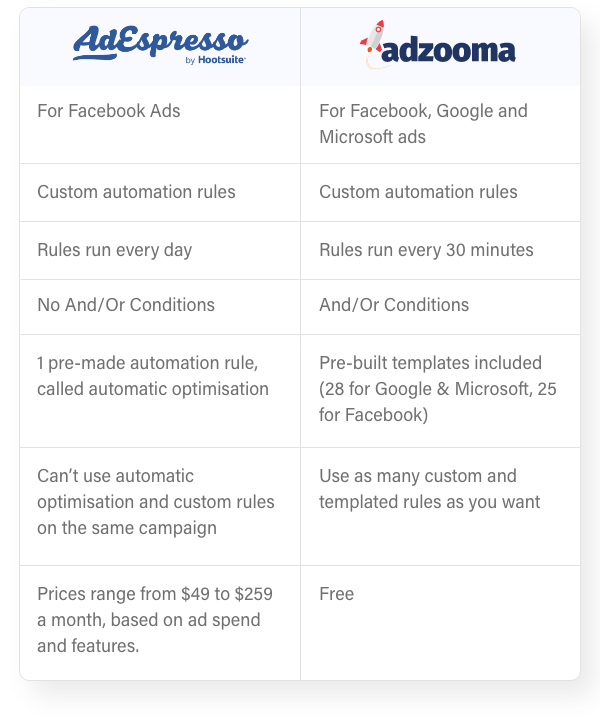Click 'Can't use automatic optimisation' cell
The image size is (600, 723).
160,506
